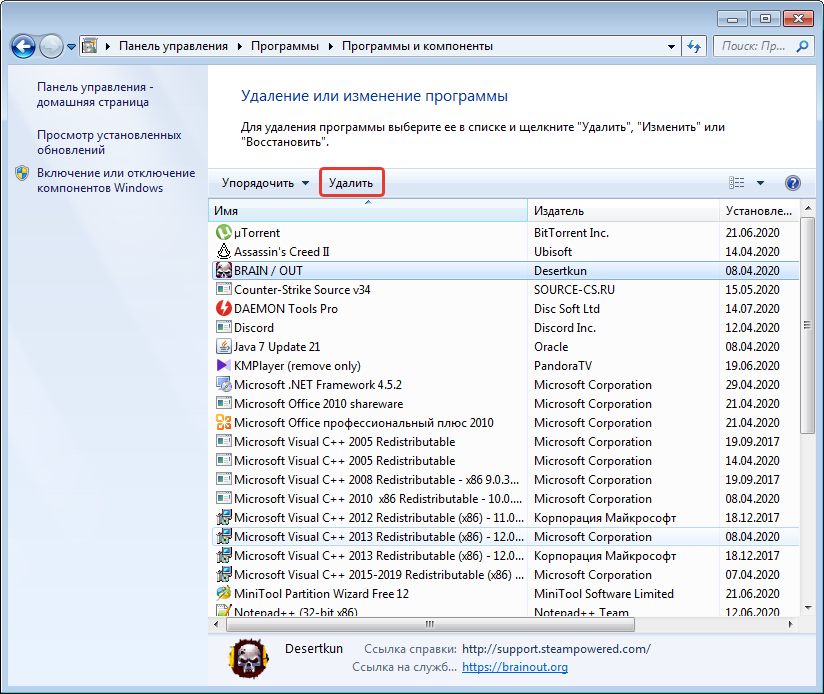Click the Control Panel icon in address bar
This screenshot has width=824, height=694.
[90, 46]
